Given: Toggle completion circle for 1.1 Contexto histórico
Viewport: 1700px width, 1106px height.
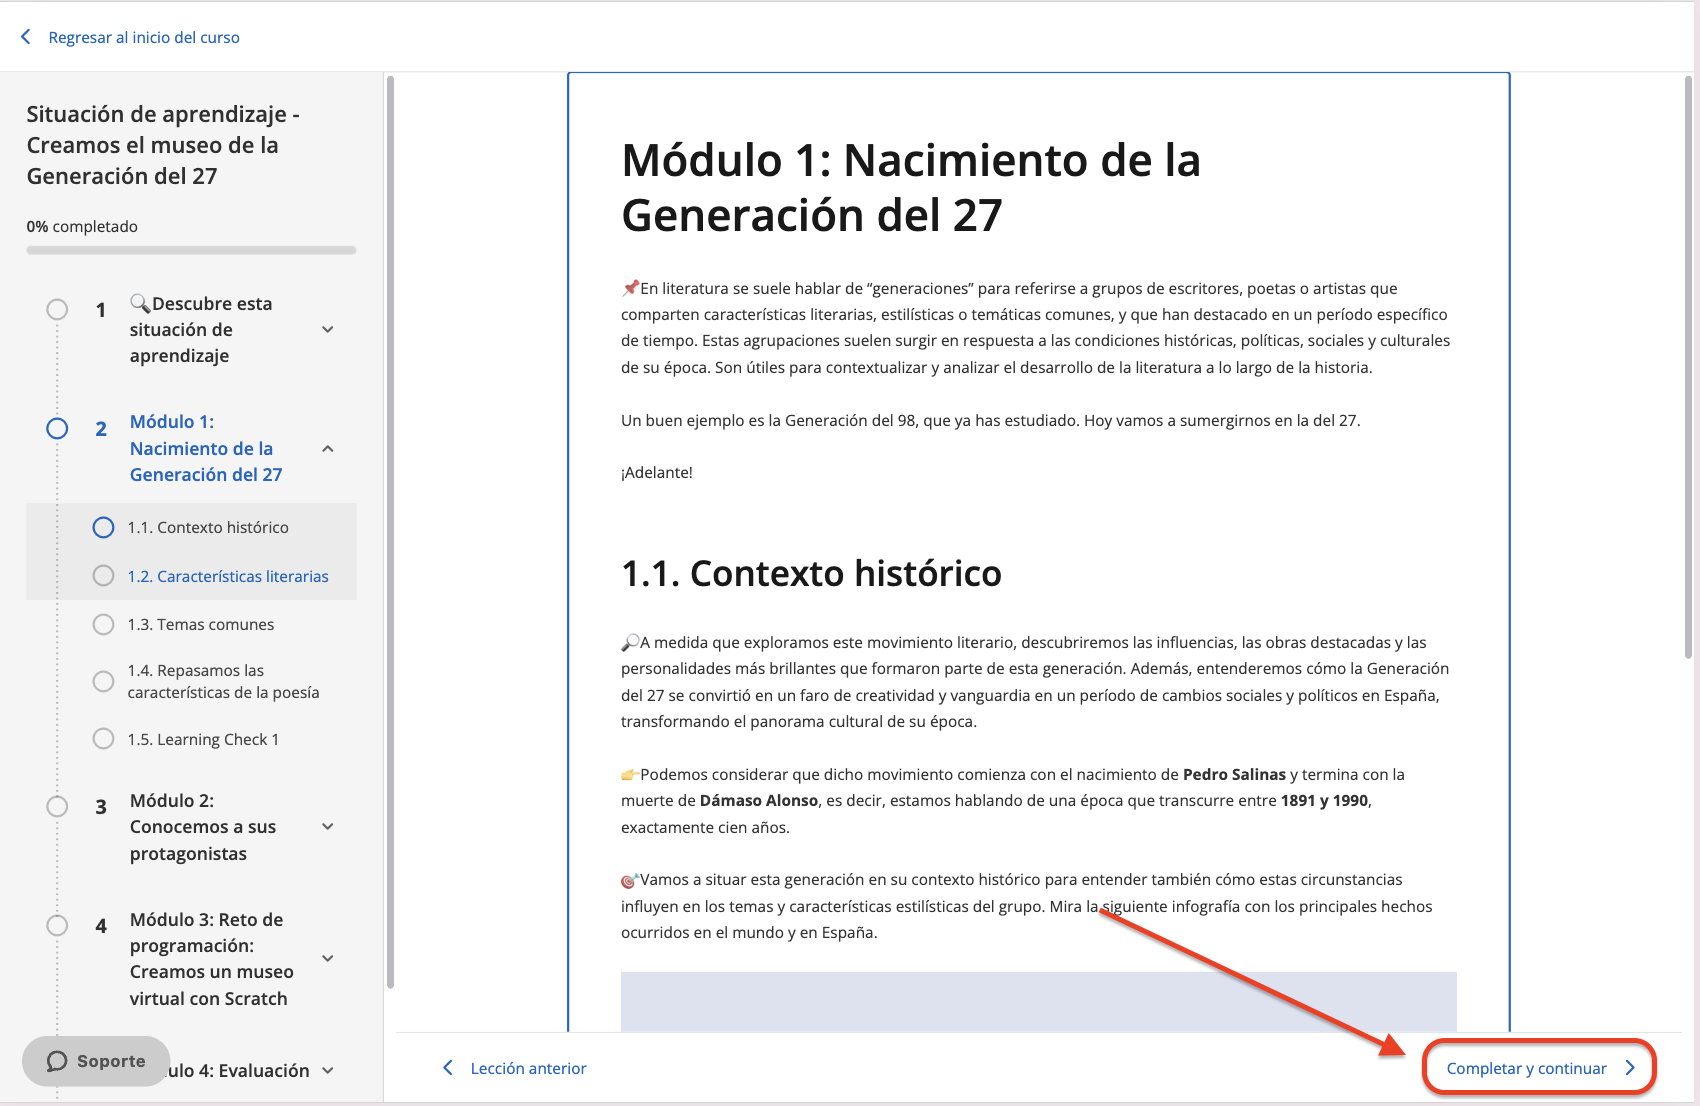Looking at the screenshot, I should click(x=103, y=527).
